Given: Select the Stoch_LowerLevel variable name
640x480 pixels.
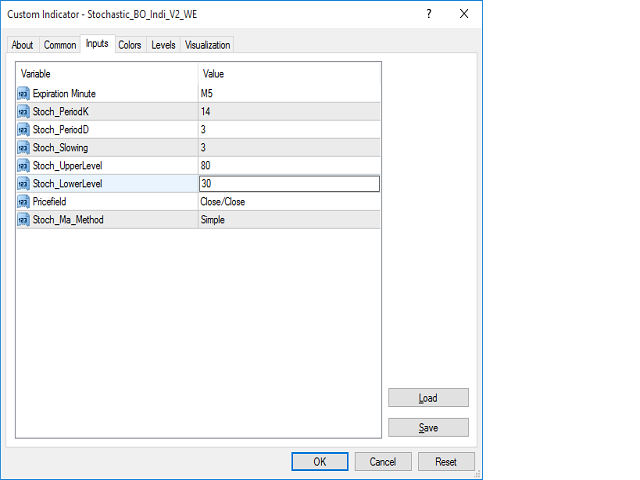Looking at the screenshot, I should (x=67, y=184).
